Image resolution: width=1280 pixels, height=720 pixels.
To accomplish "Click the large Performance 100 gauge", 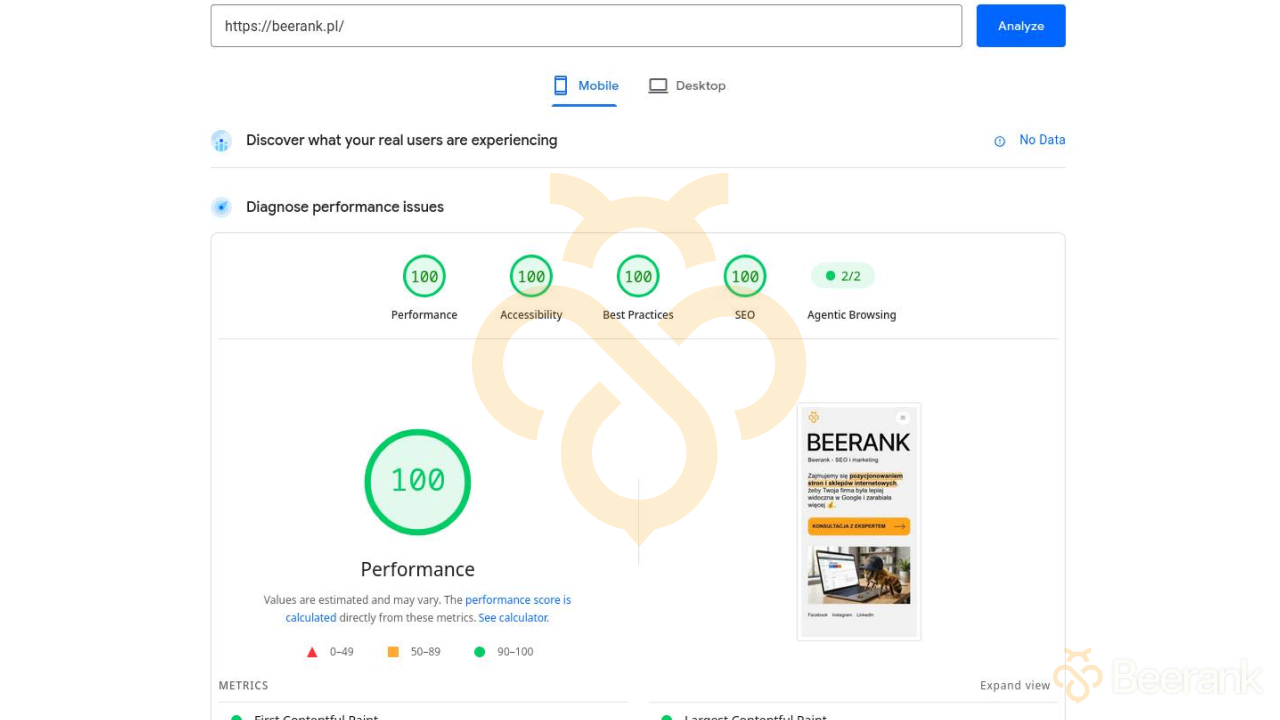I will pos(418,482).
